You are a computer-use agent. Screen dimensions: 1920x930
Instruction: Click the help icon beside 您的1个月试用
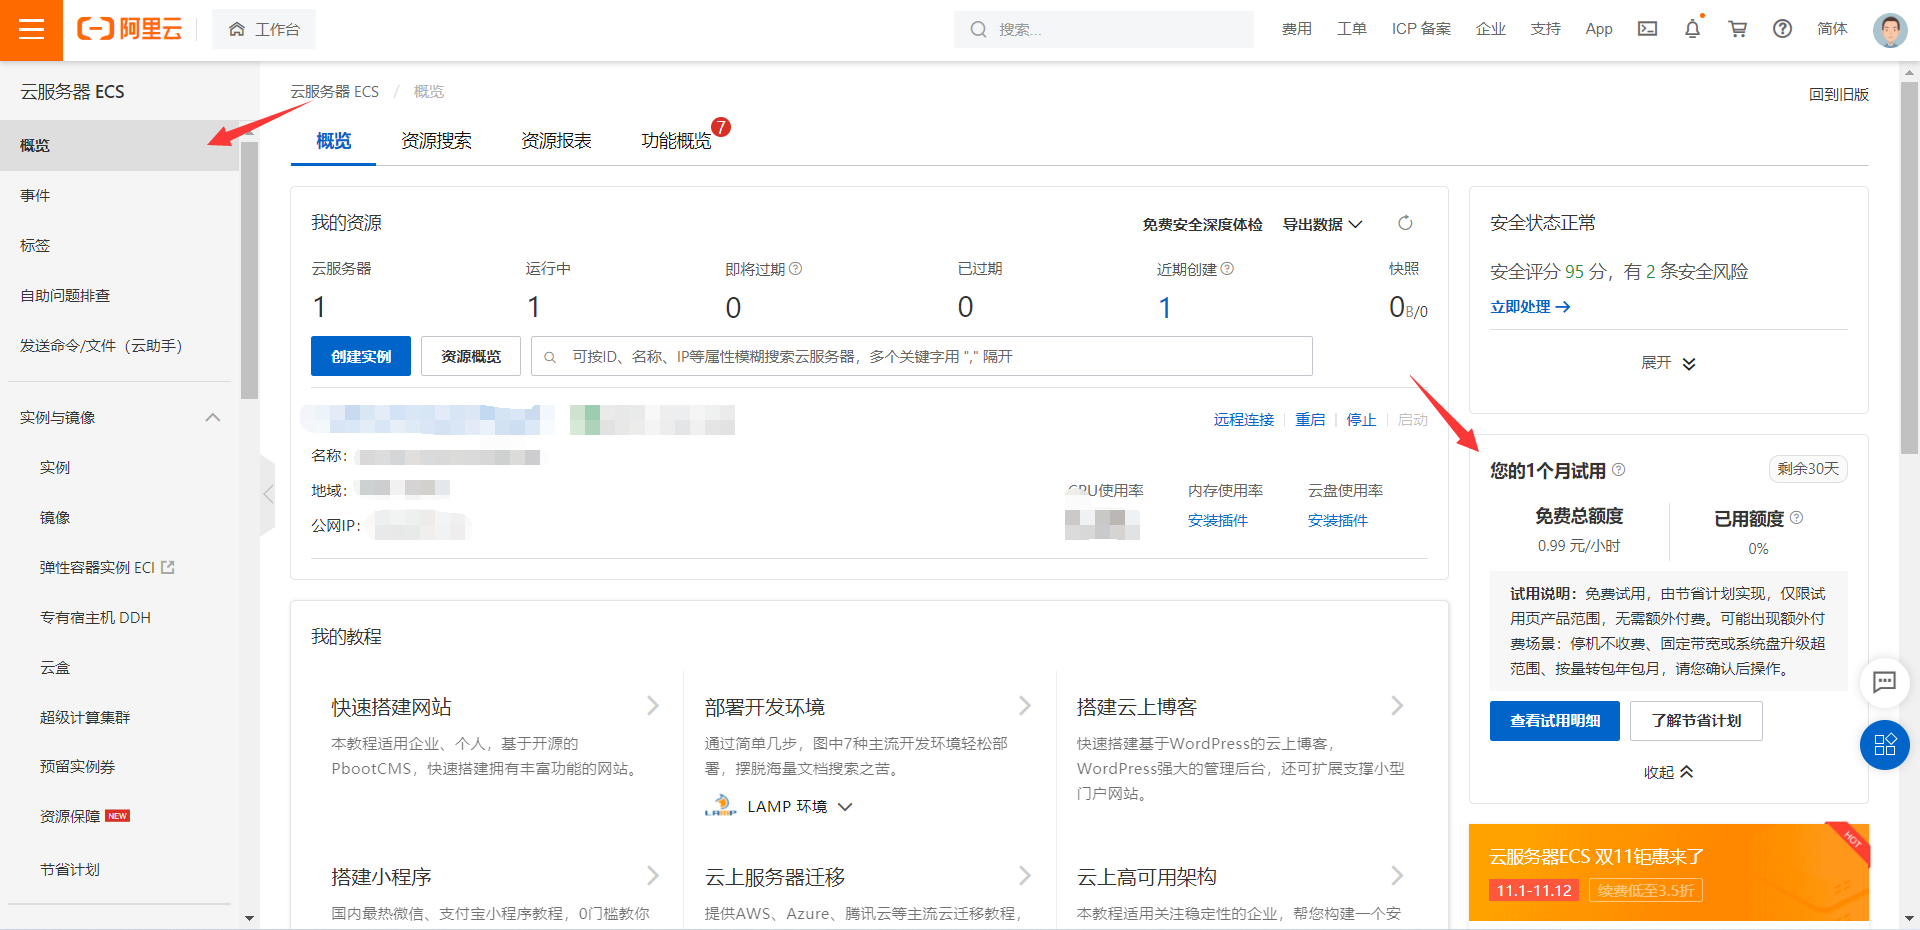pyautogui.click(x=1618, y=470)
